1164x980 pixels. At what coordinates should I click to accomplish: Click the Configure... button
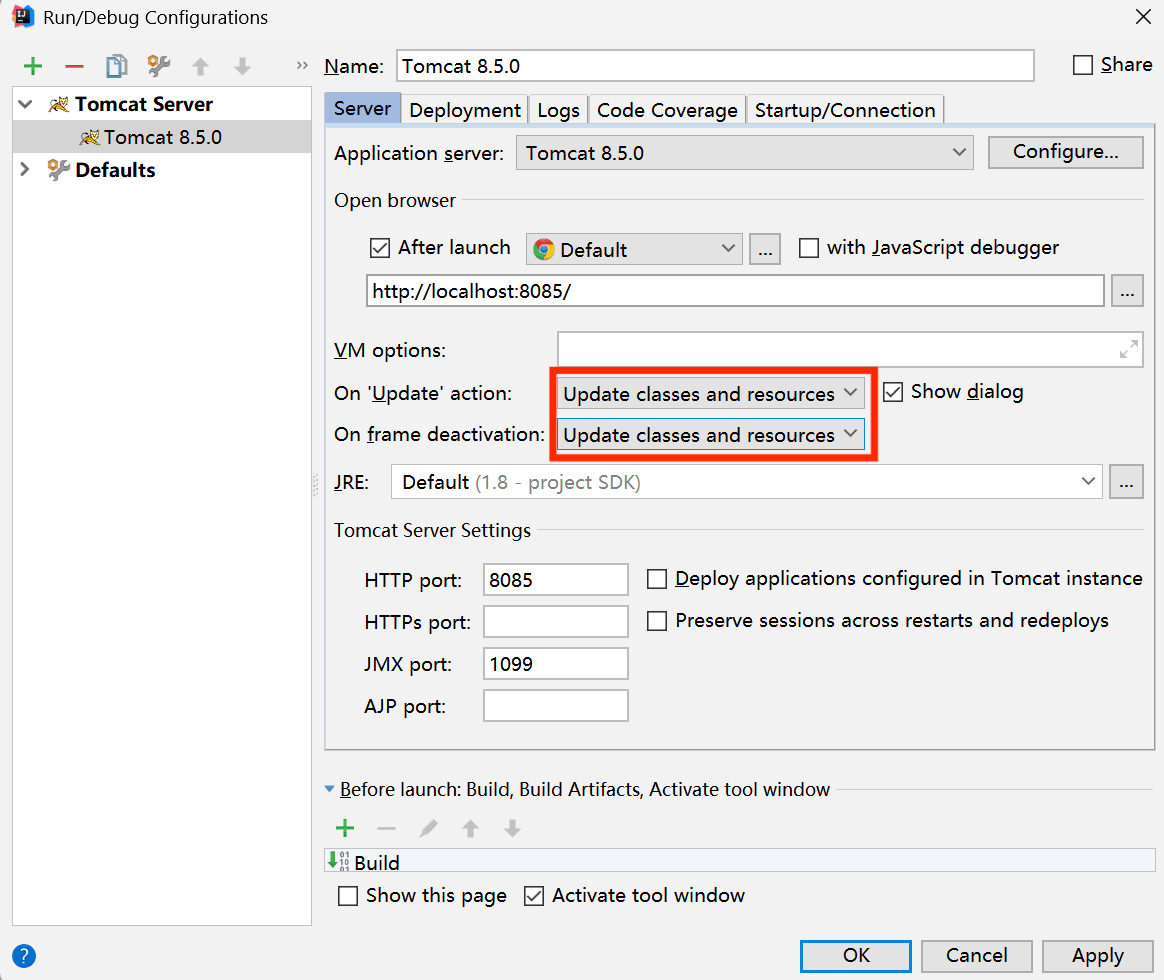(1065, 152)
